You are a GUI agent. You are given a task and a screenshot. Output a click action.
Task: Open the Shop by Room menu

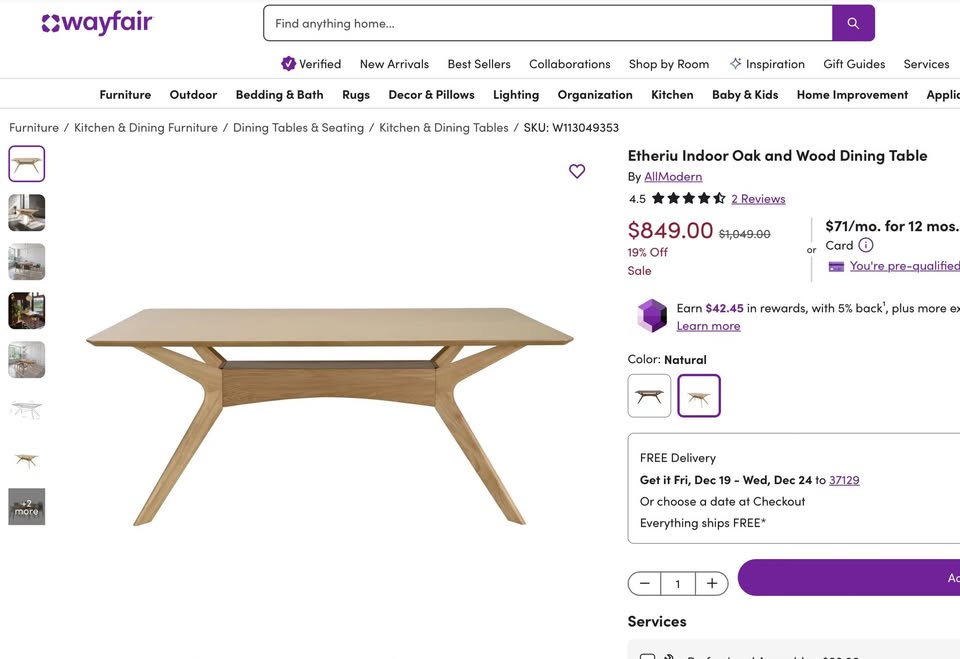click(668, 63)
